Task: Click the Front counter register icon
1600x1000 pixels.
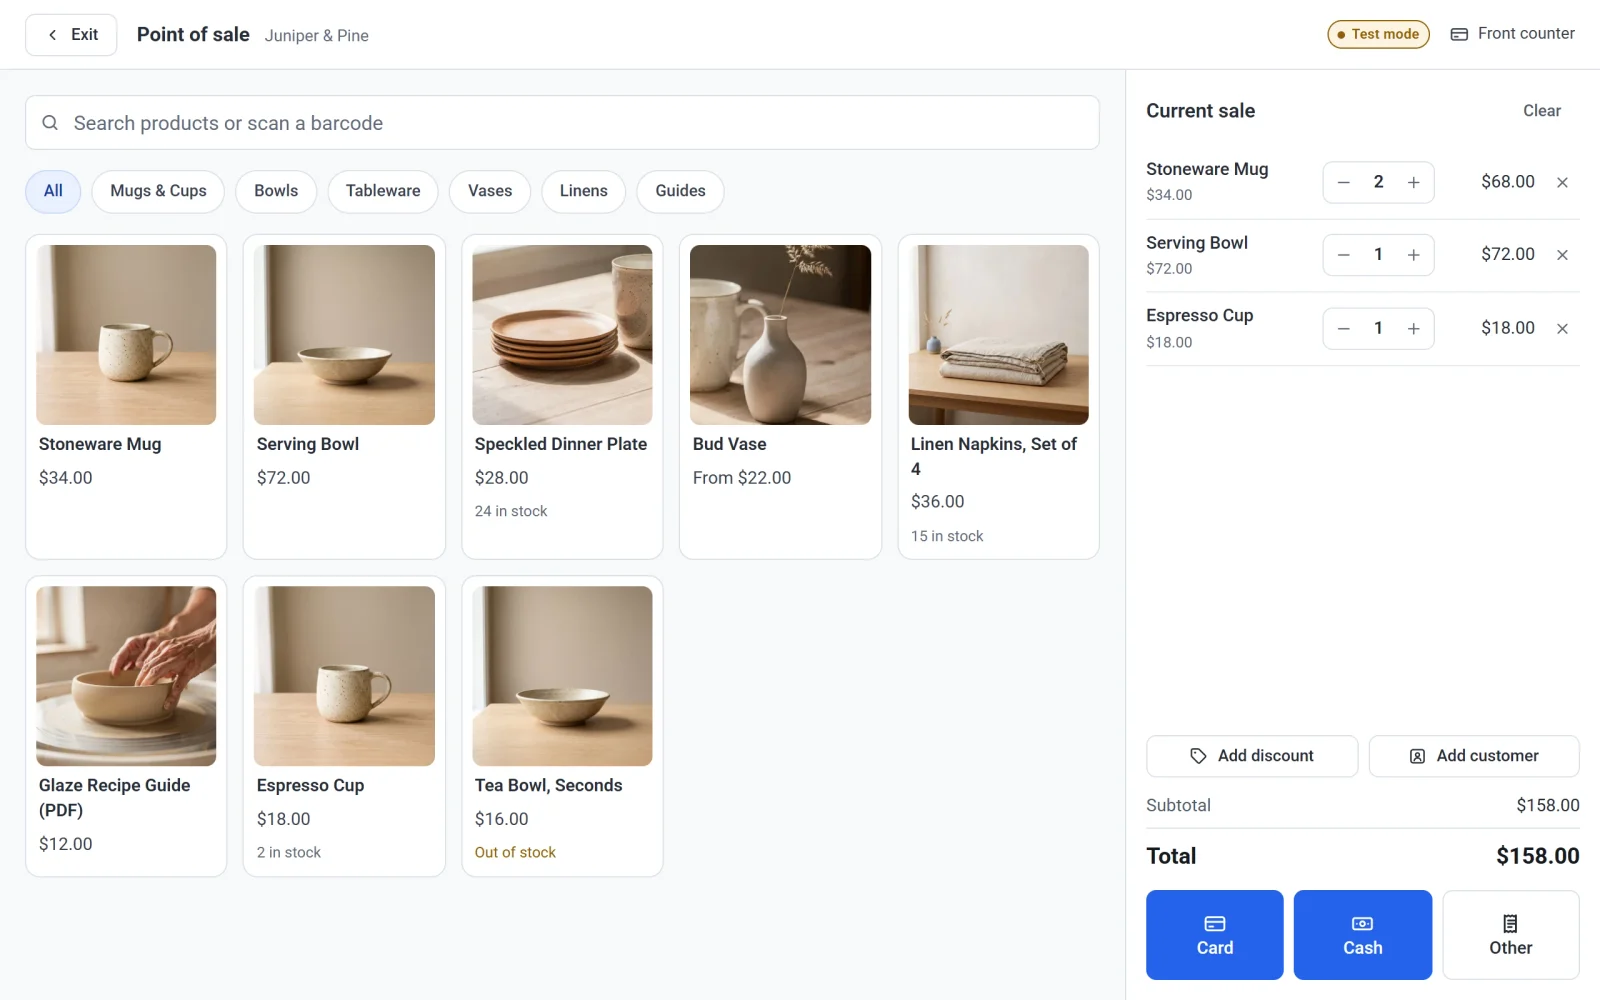Action: pyautogui.click(x=1459, y=34)
